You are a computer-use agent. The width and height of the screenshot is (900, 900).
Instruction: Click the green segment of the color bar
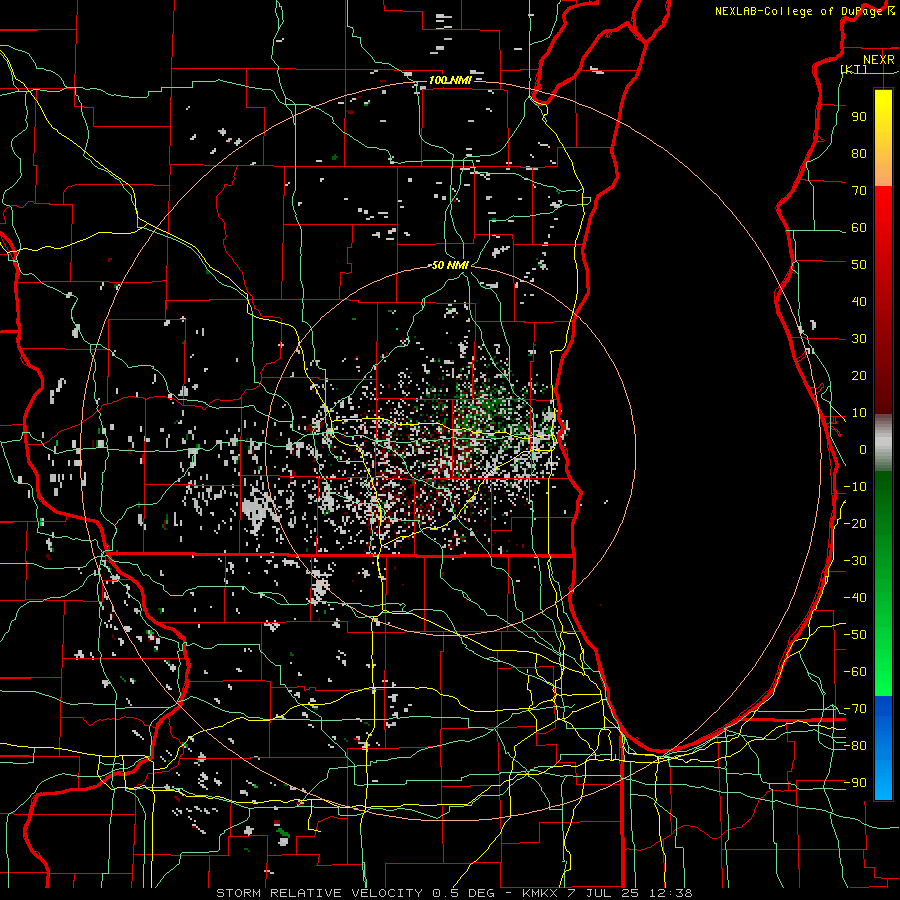pos(883,584)
